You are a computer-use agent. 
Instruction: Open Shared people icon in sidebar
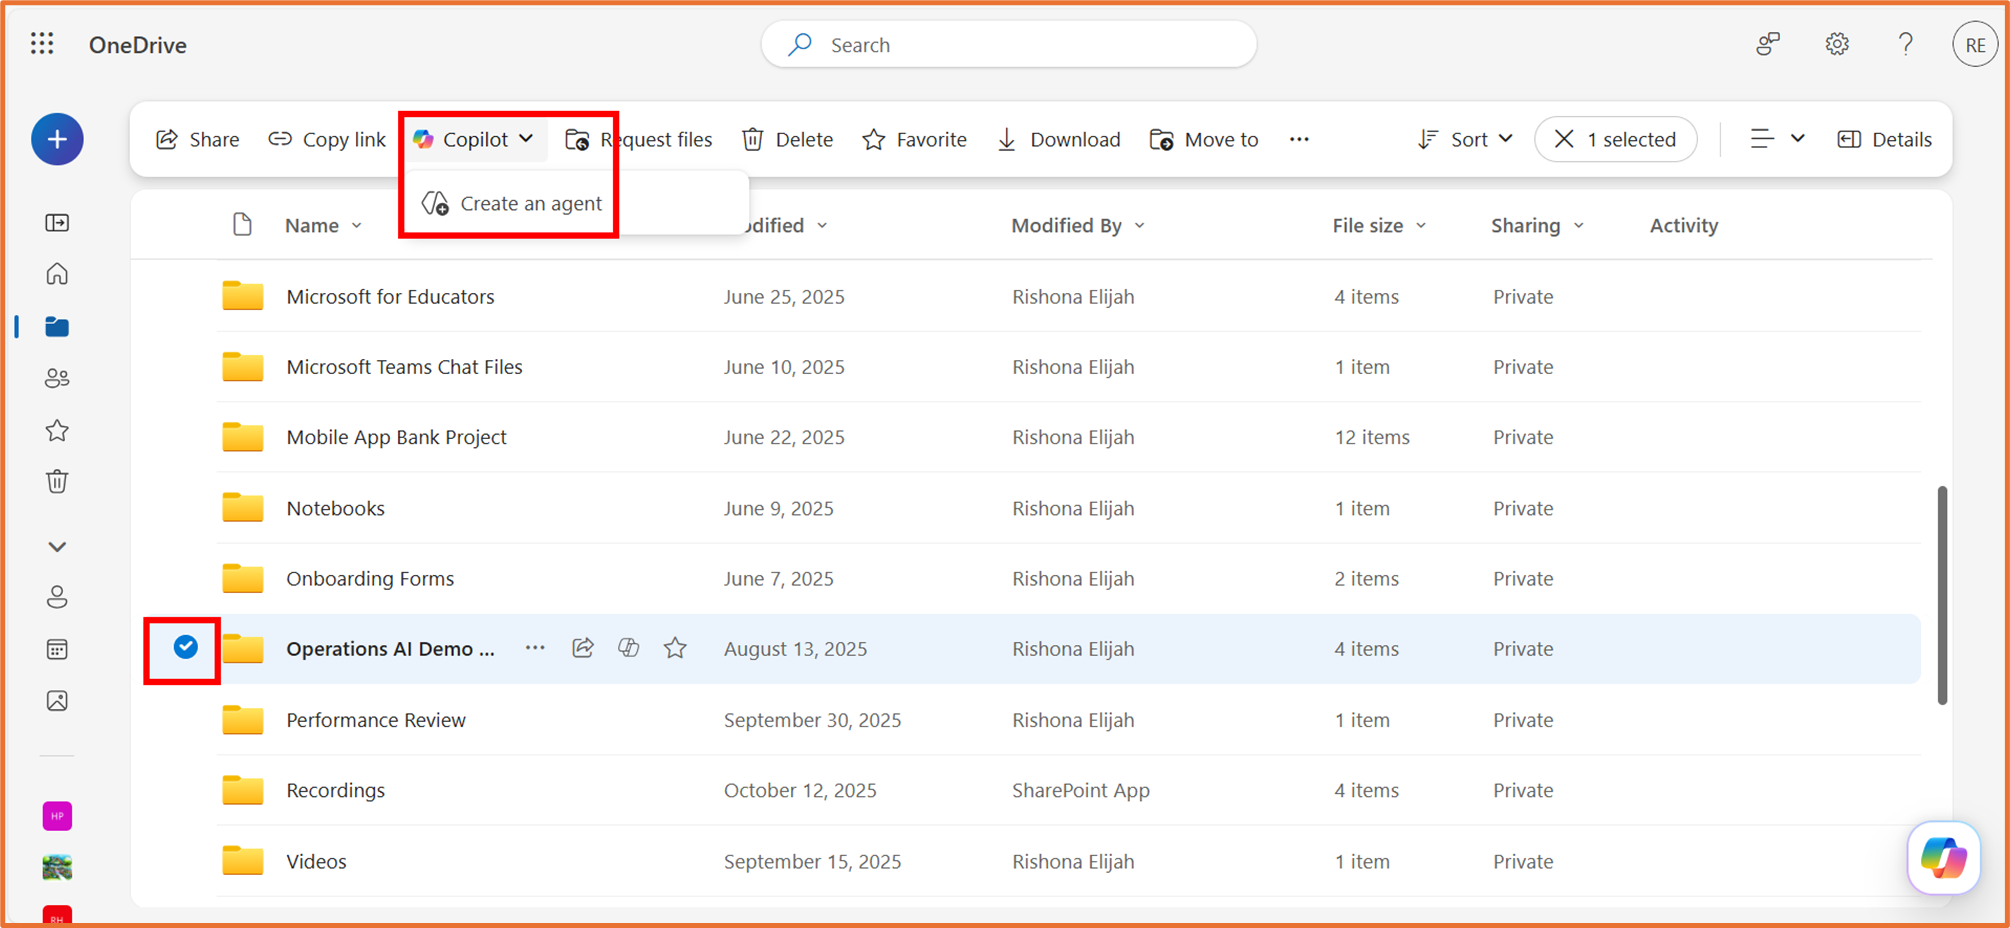(x=57, y=378)
